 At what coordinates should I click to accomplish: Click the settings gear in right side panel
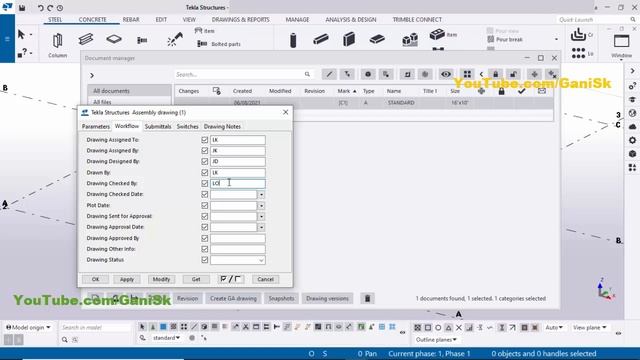pyautogui.click(x=632, y=140)
